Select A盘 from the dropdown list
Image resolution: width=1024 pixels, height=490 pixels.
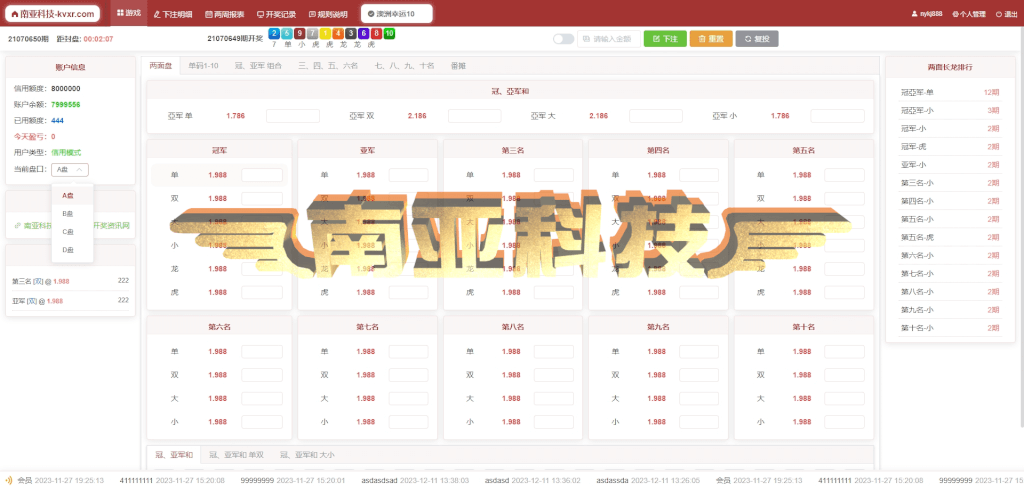[x=72, y=195]
